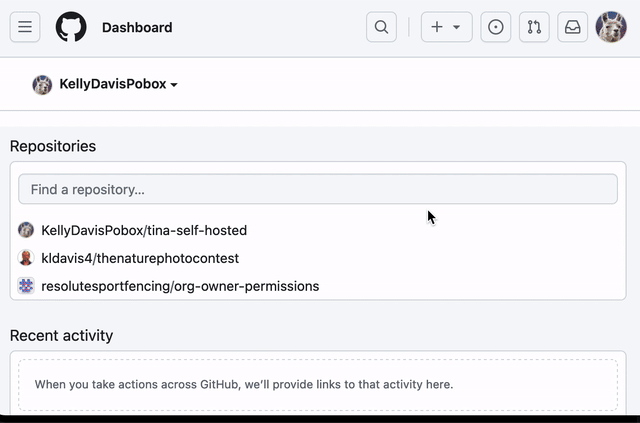
Task: Open KellyDavisPobox/tina-self-hosted repository
Action: pos(144,230)
